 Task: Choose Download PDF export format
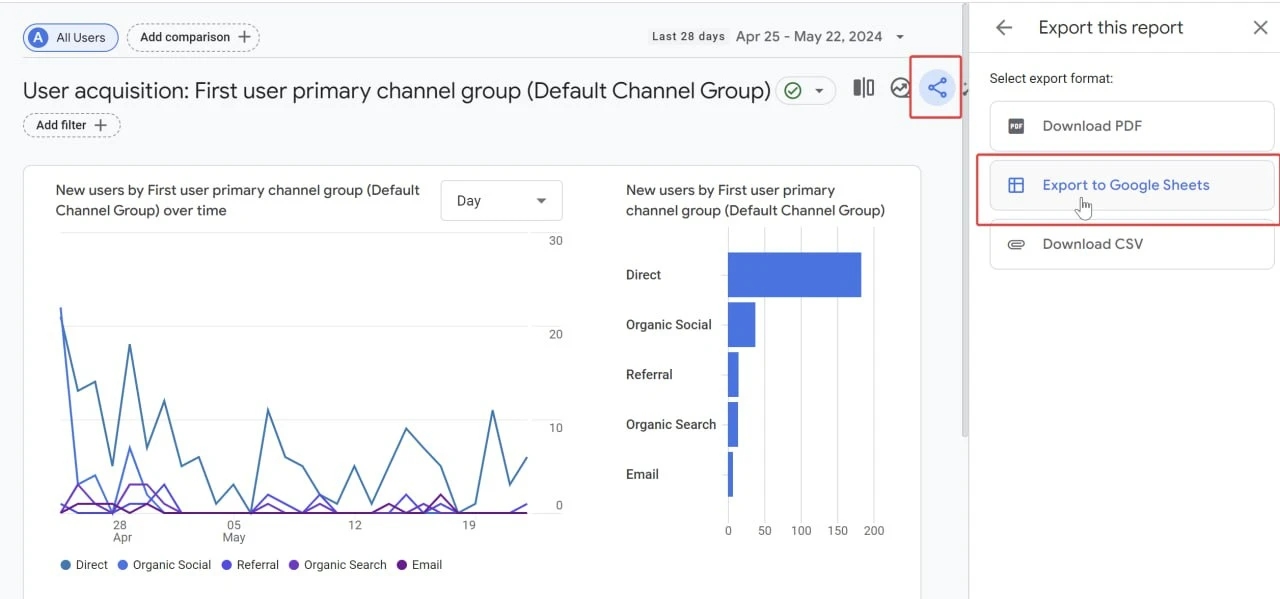[1132, 126]
